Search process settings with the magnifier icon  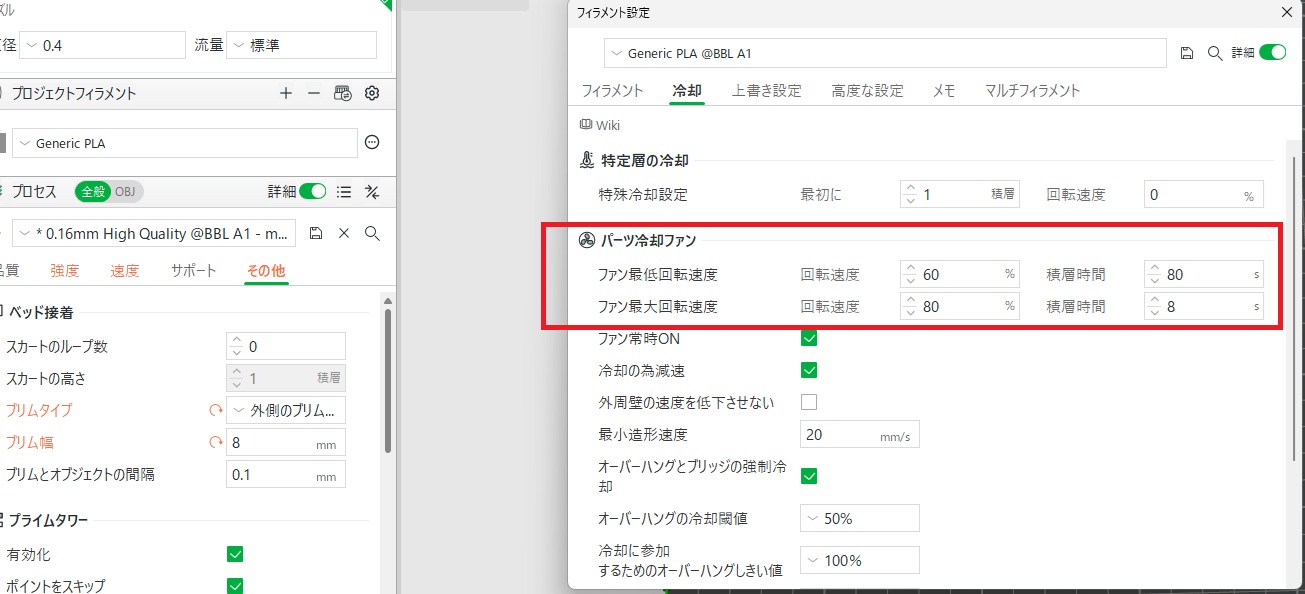[372, 233]
